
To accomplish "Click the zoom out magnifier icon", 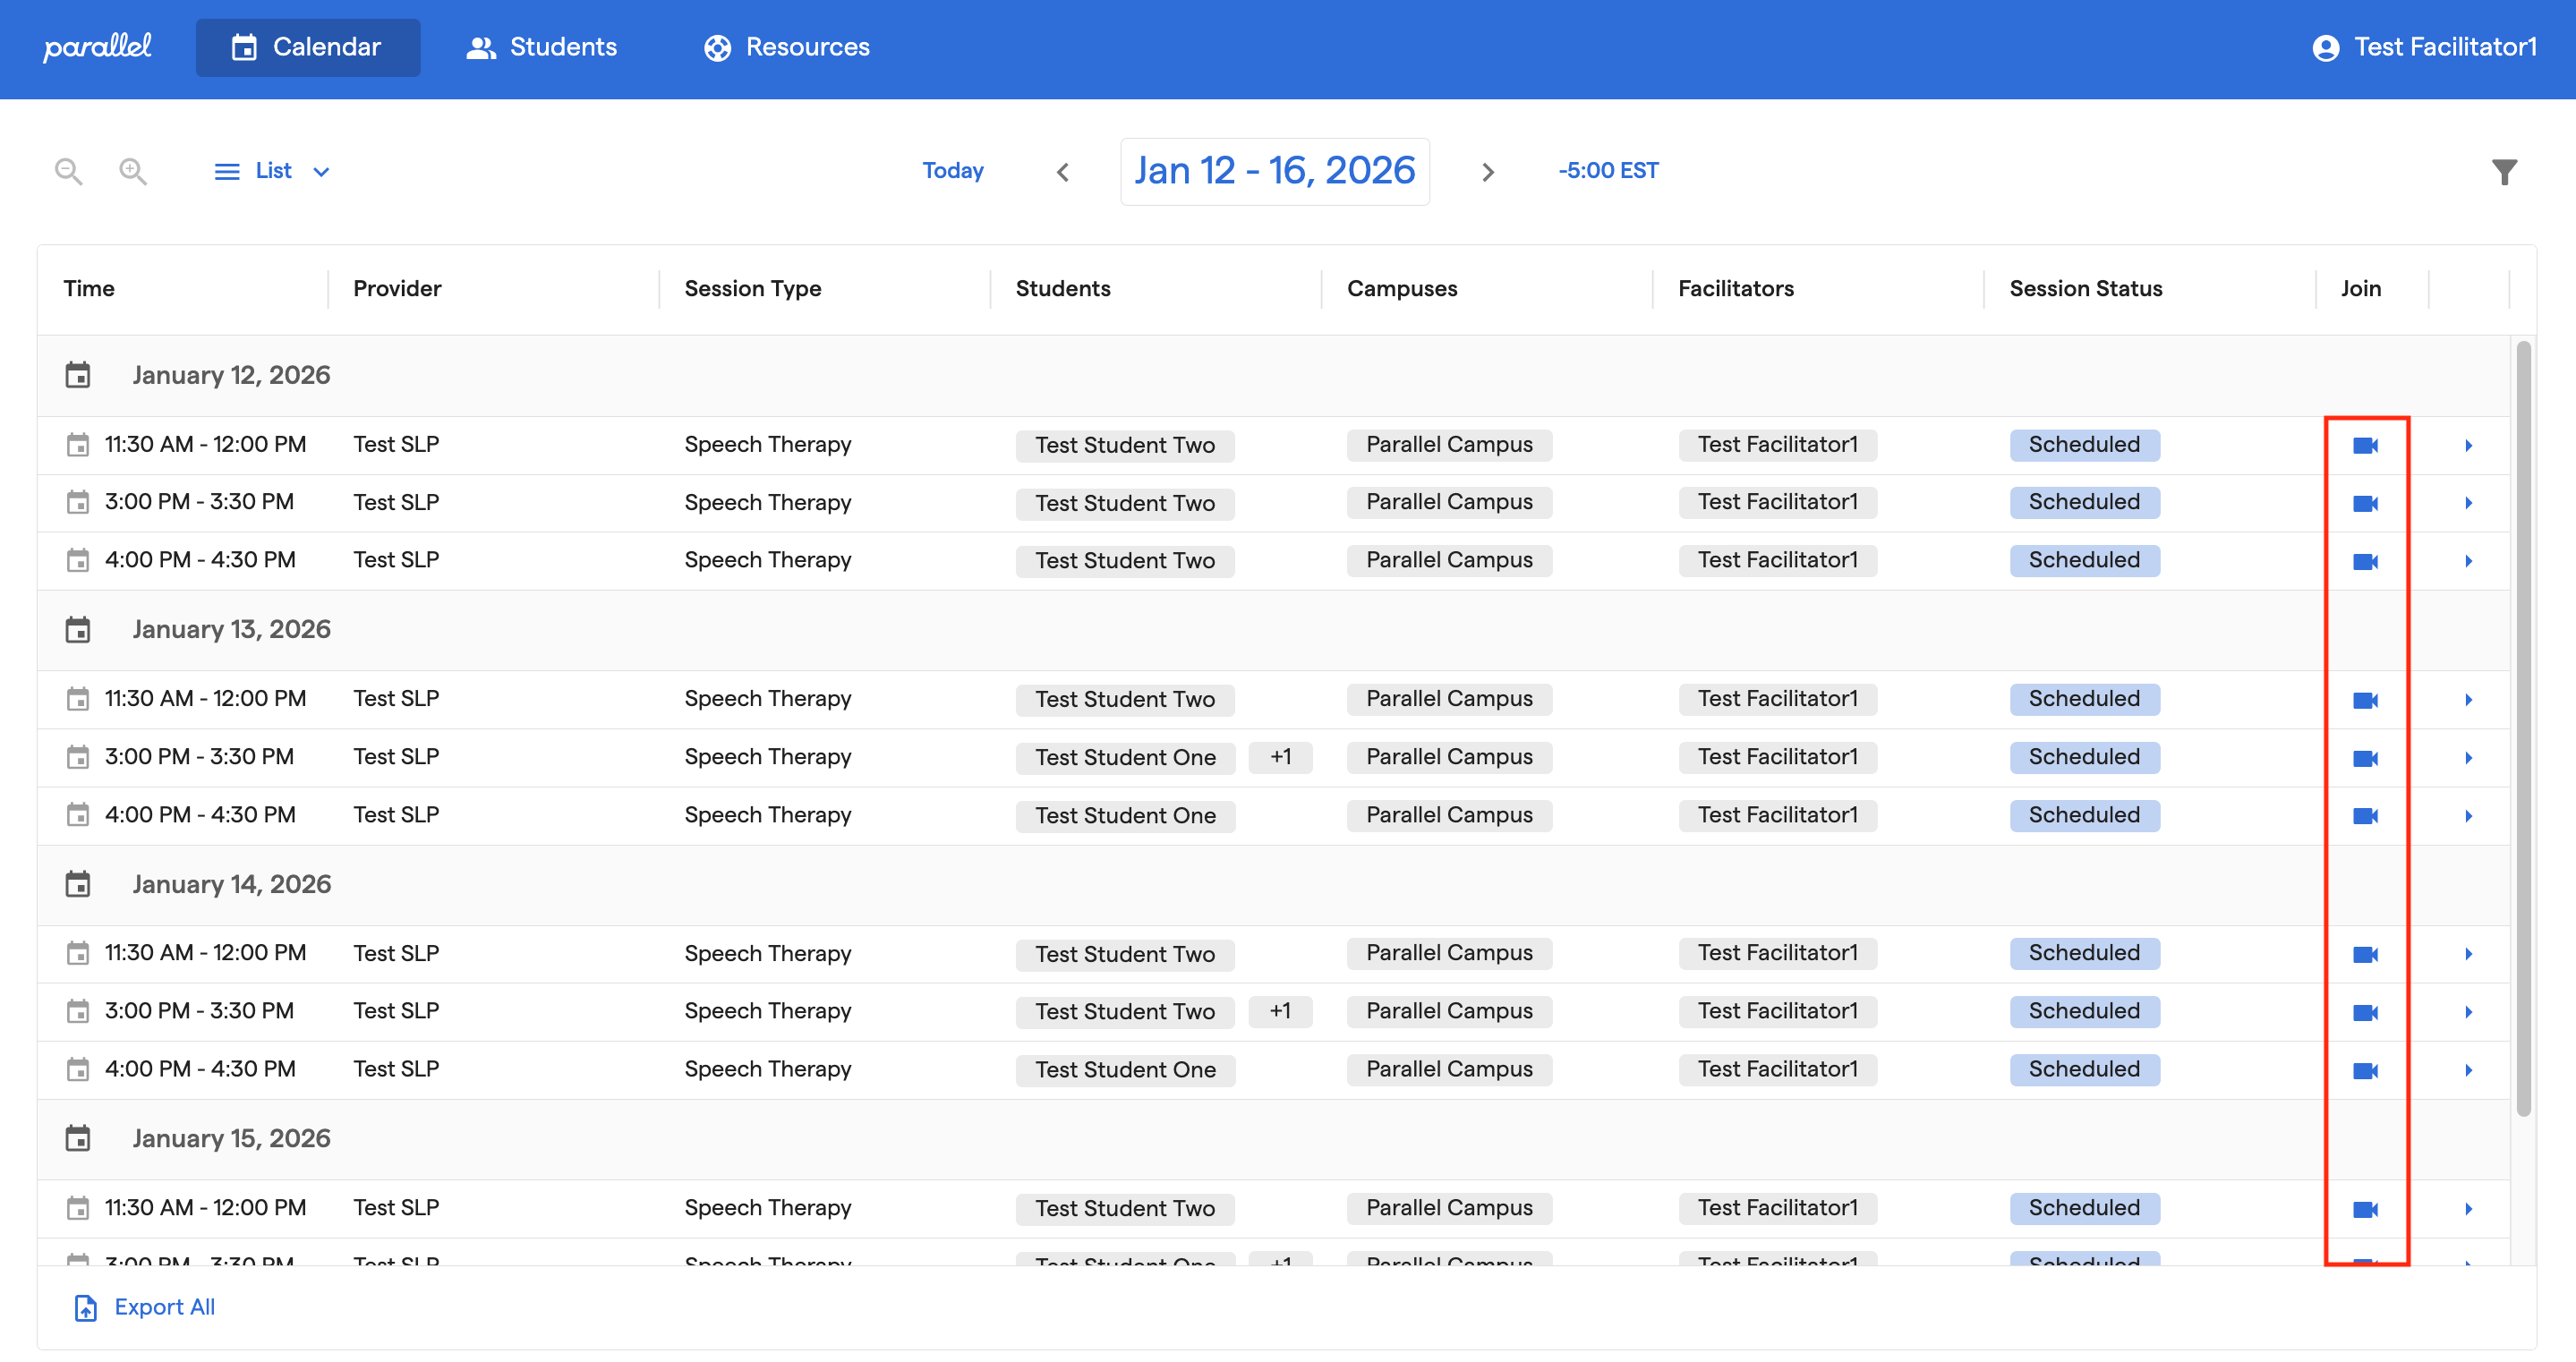I will 68,171.
